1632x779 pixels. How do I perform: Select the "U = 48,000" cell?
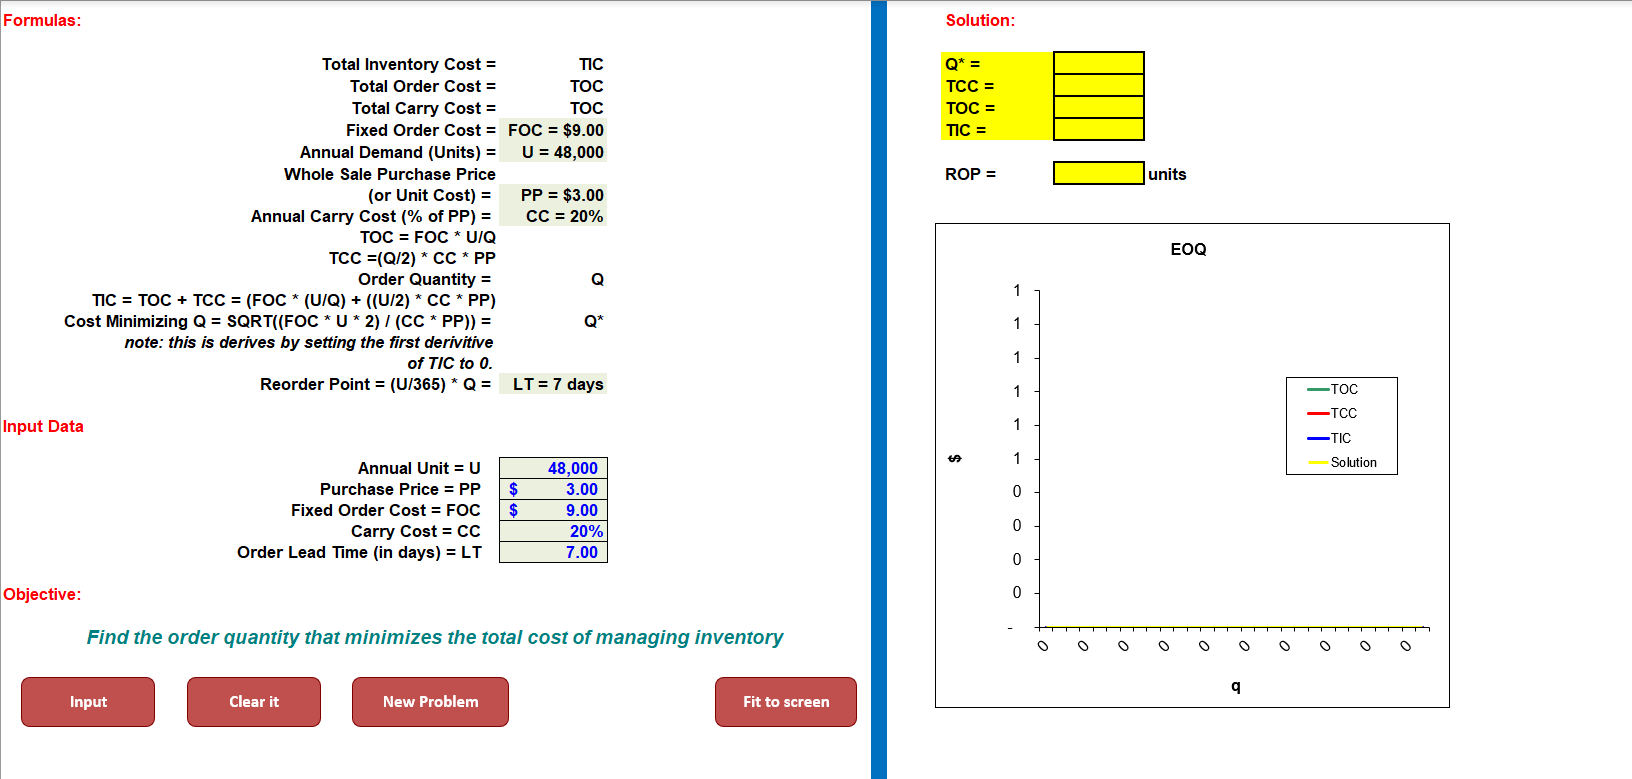tap(553, 152)
